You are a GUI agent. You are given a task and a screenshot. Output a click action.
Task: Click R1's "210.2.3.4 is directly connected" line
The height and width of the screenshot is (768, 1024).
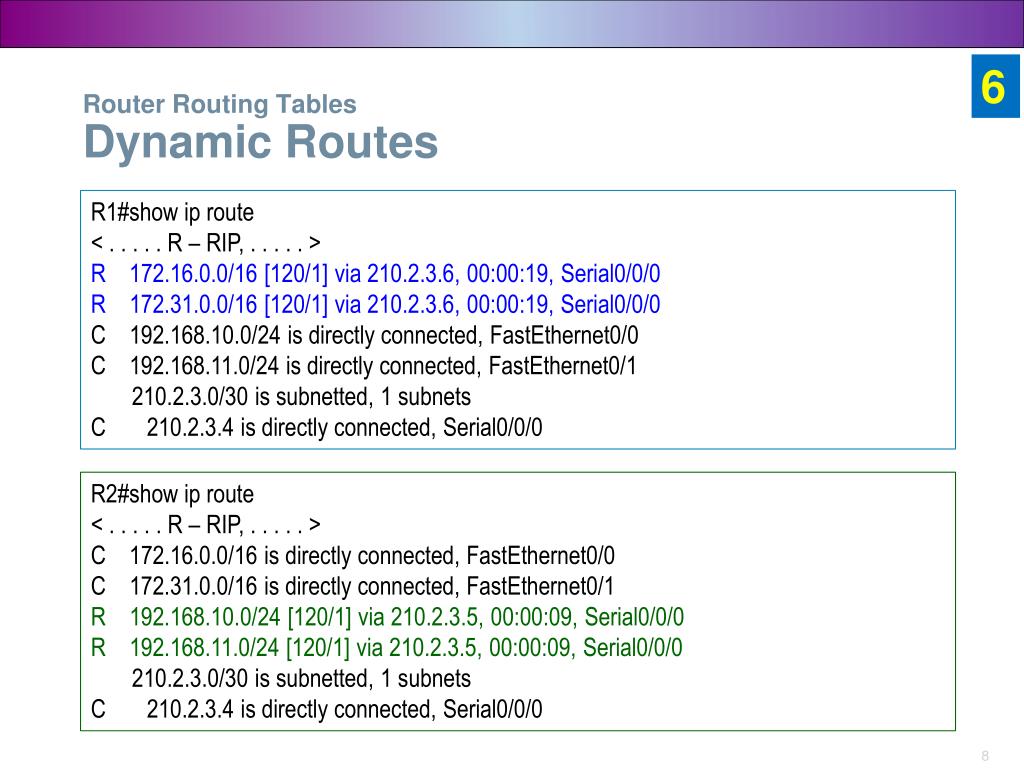tap(317, 428)
